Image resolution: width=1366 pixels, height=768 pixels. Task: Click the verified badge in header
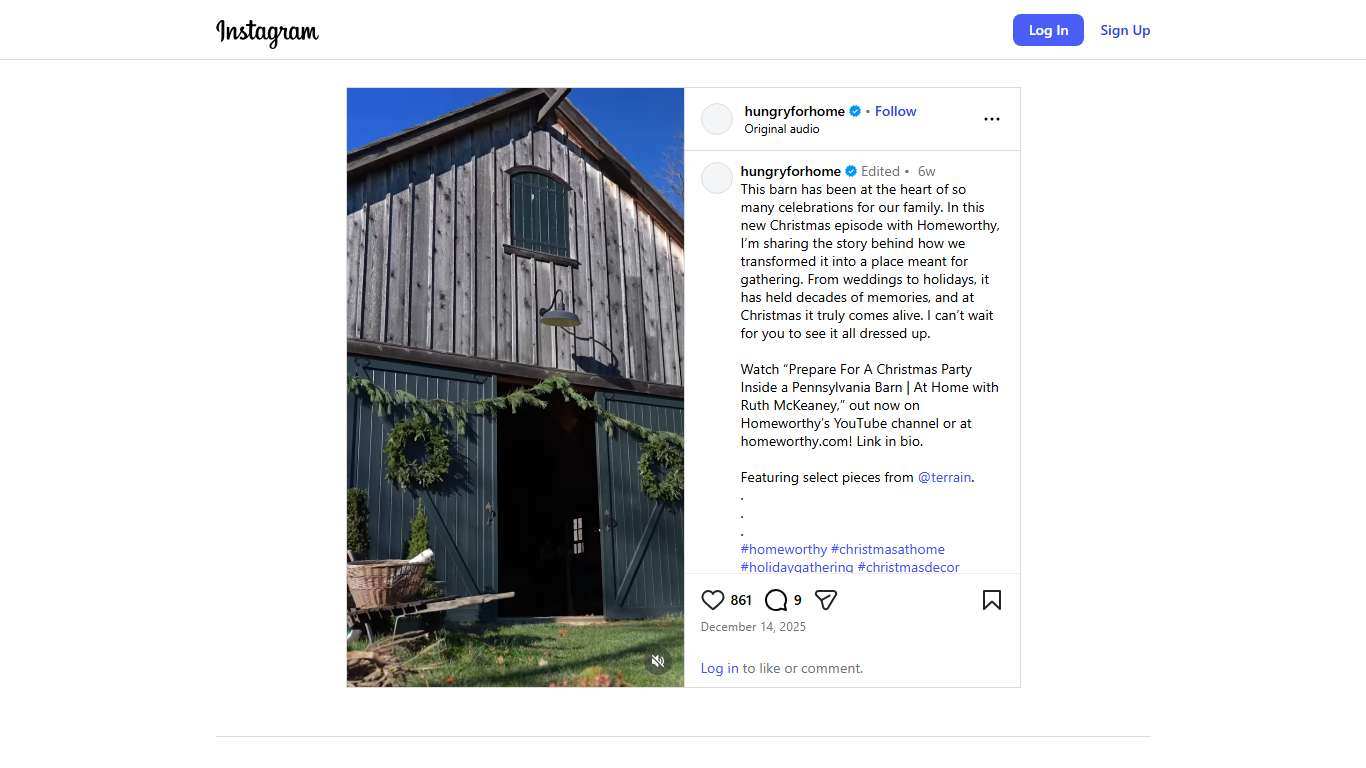click(855, 111)
